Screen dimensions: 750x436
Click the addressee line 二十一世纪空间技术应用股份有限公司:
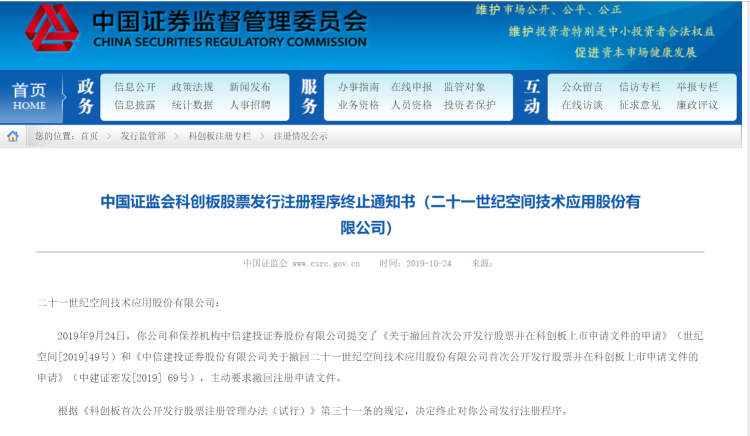click(128, 303)
